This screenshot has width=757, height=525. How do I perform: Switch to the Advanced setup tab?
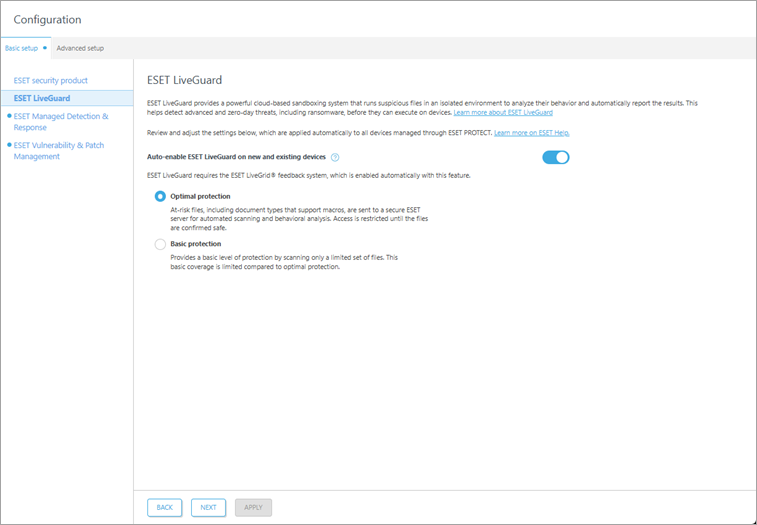pos(80,48)
